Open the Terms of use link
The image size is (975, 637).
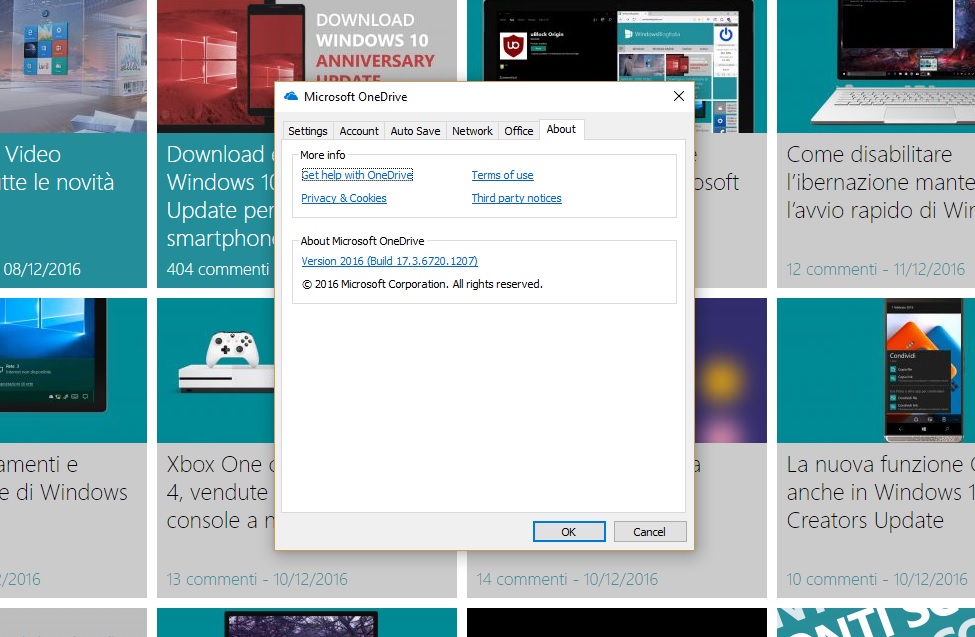502,175
